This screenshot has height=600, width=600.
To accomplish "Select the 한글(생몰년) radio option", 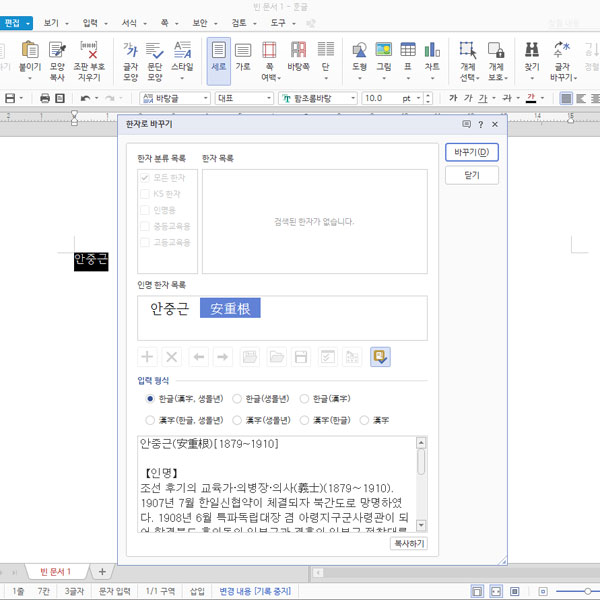I will (237, 399).
